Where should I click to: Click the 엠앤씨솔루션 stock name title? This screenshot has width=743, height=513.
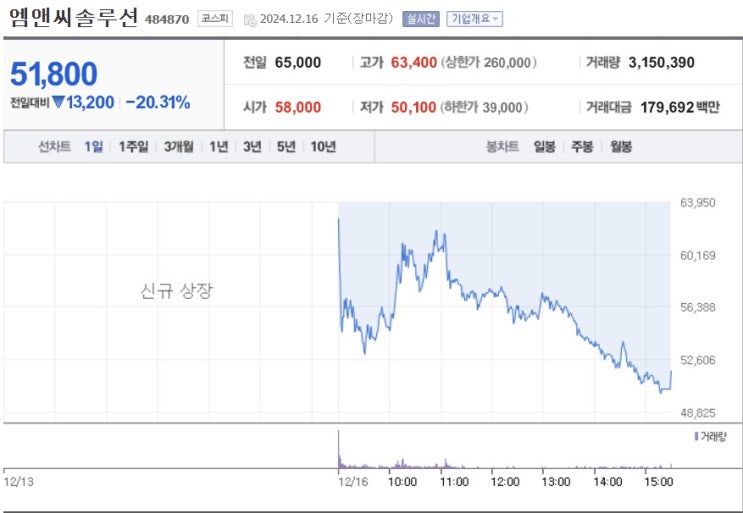coord(74,18)
